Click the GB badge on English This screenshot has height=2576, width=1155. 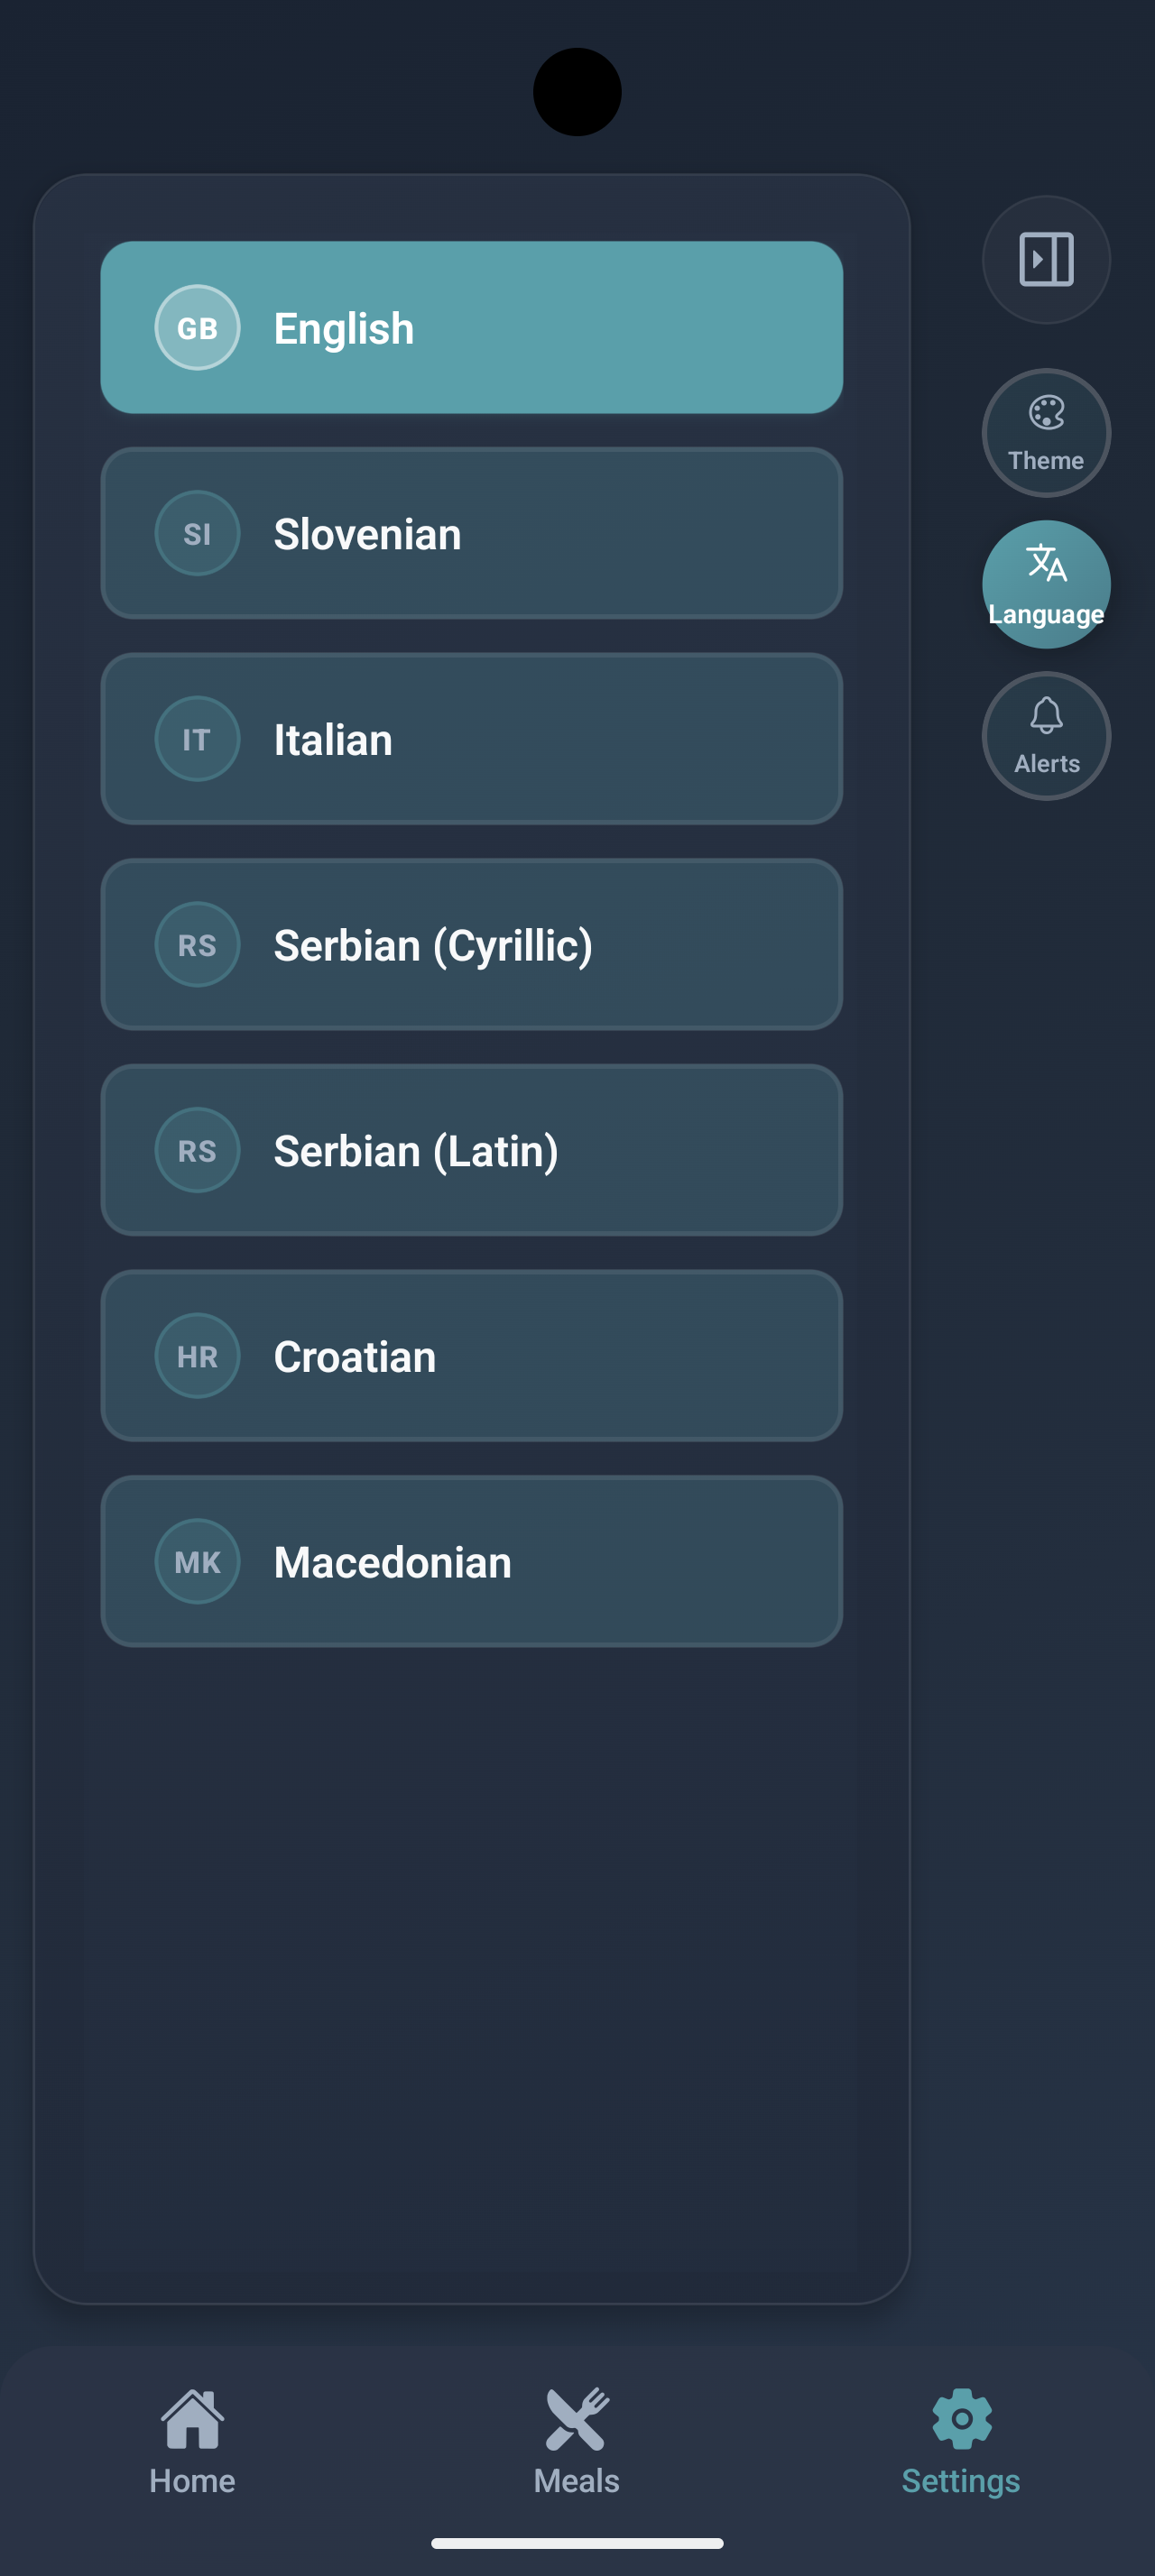[x=197, y=327]
